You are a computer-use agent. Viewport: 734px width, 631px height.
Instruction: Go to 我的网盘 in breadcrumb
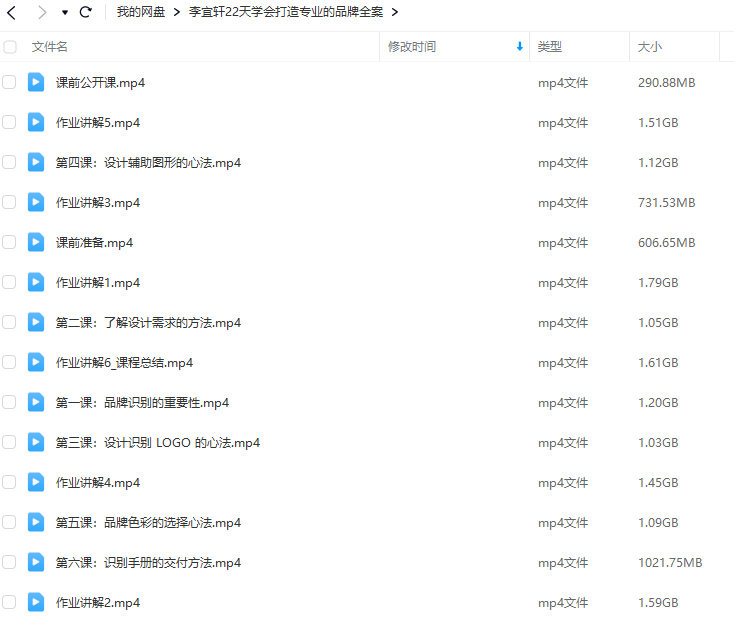140,13
